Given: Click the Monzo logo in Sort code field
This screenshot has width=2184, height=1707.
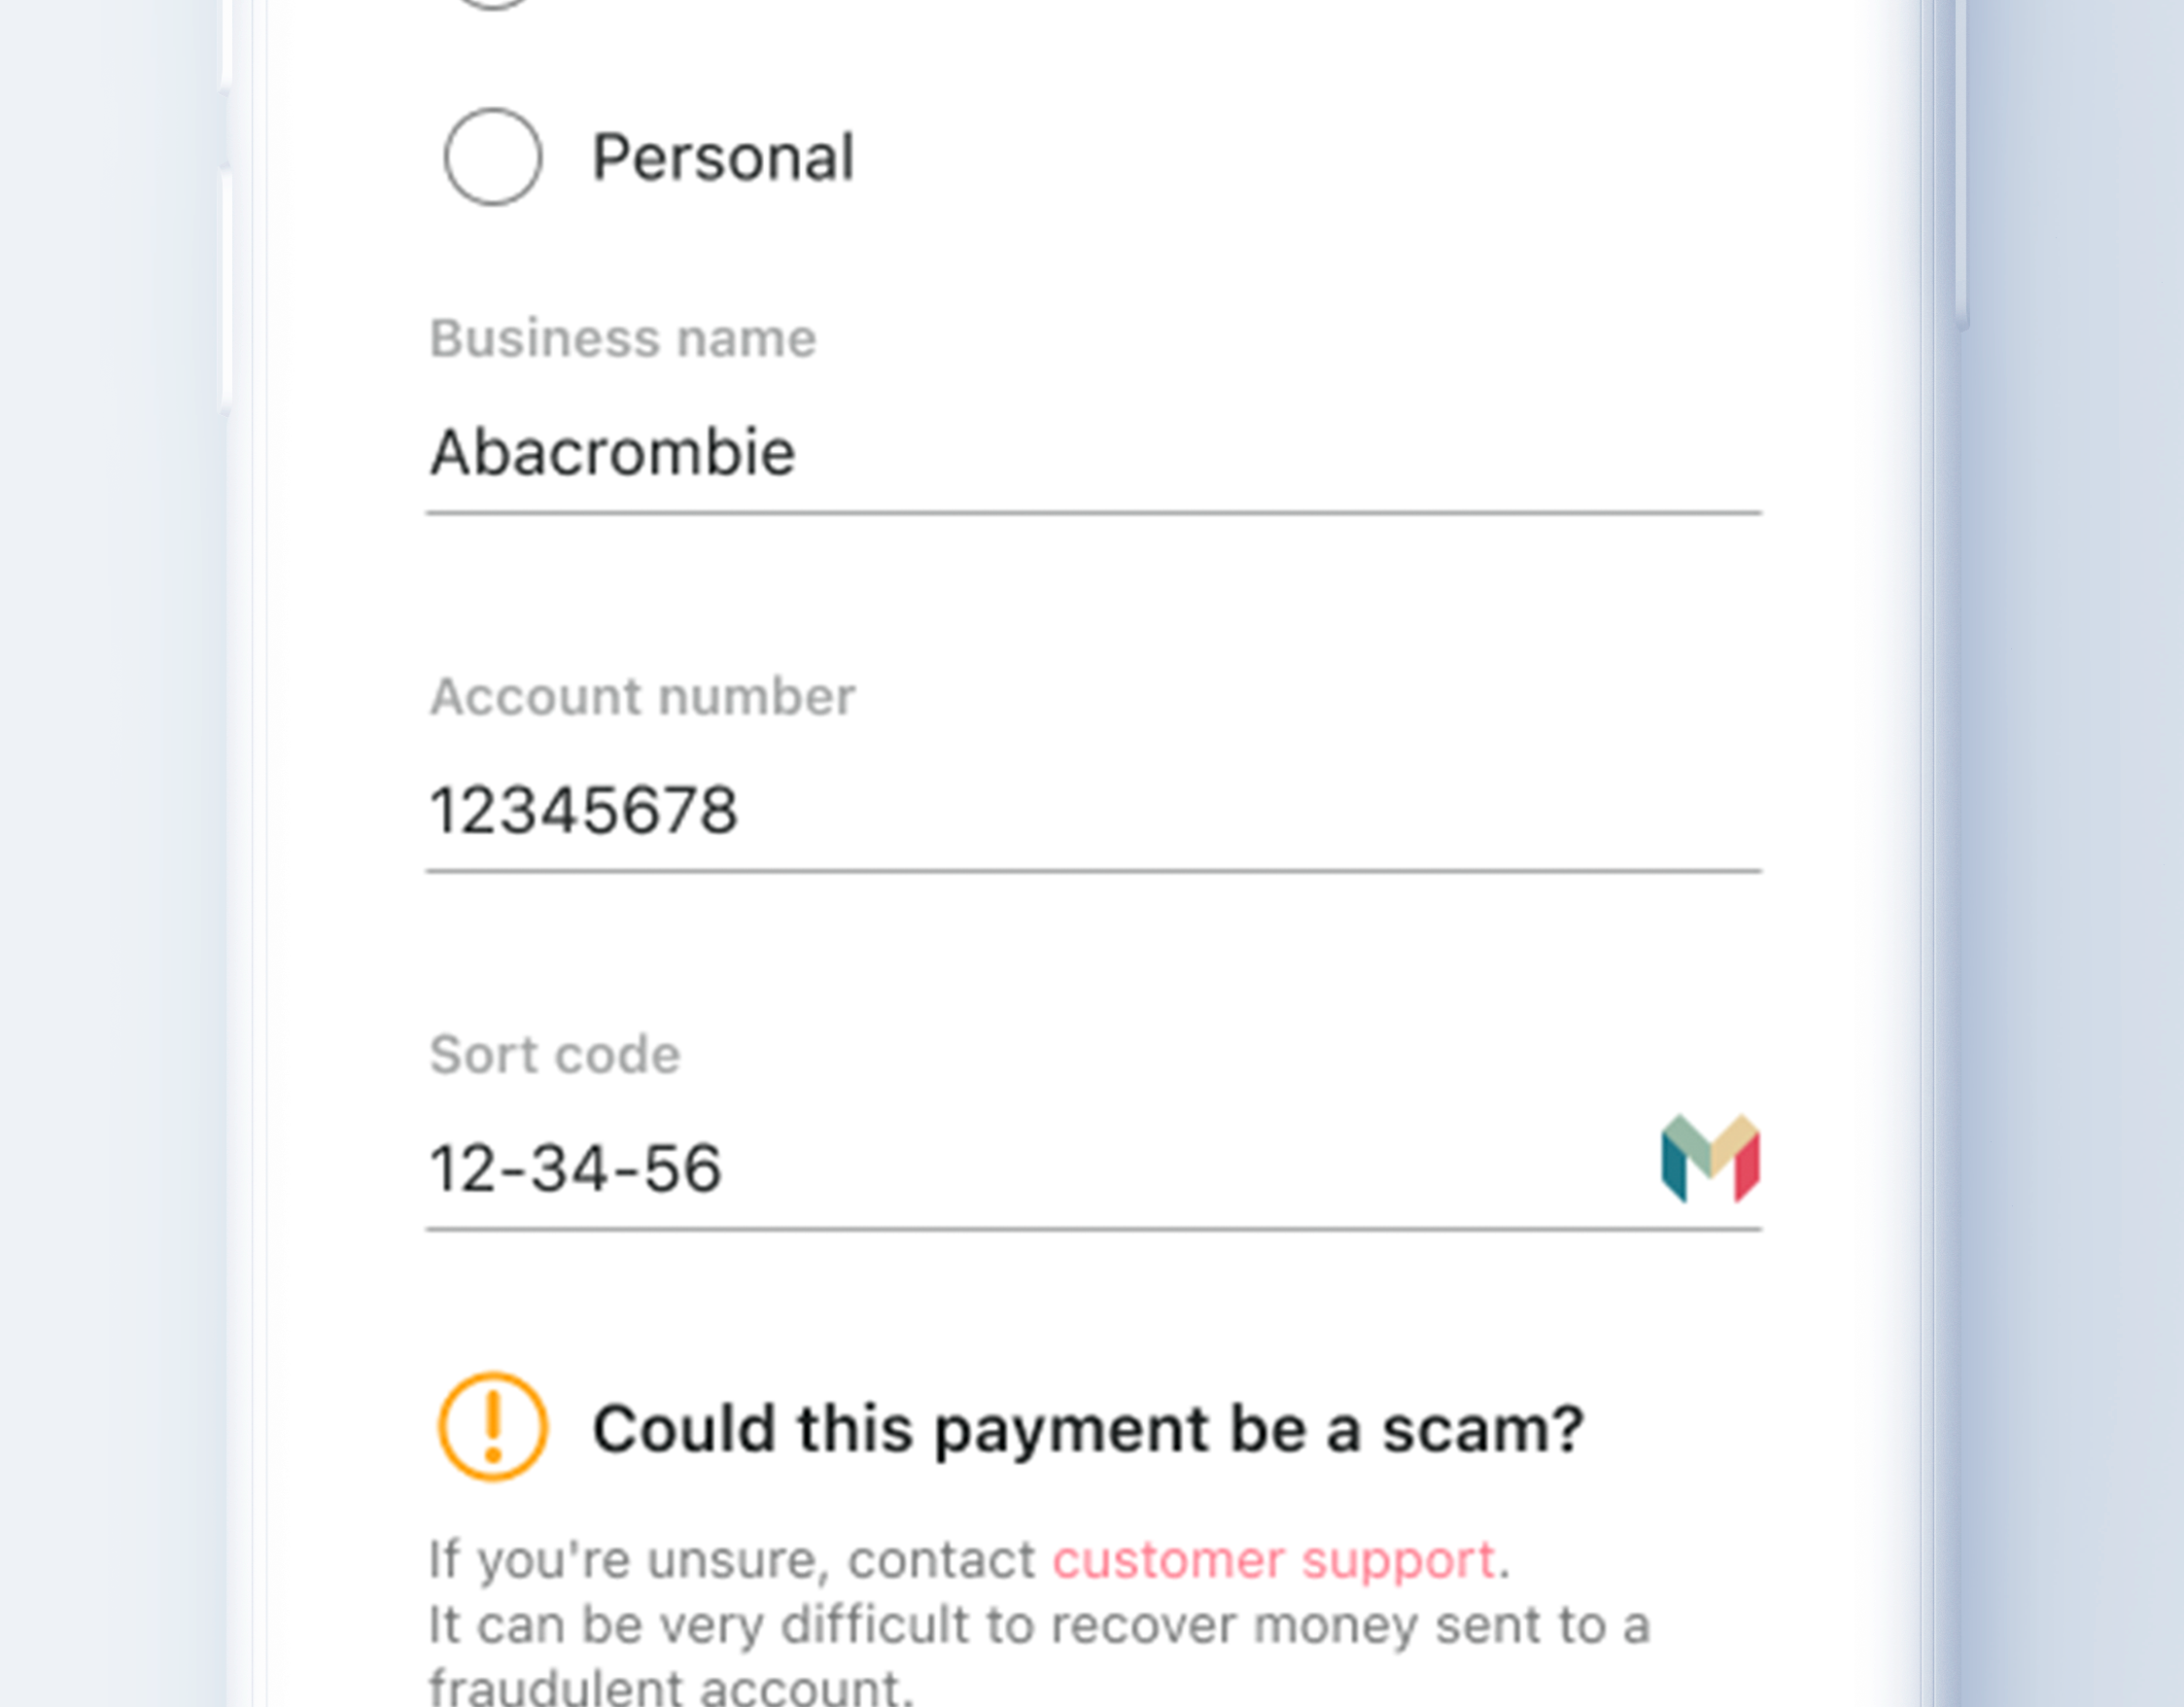Looking at the screenshot, I should [x=1710, y=1158].
